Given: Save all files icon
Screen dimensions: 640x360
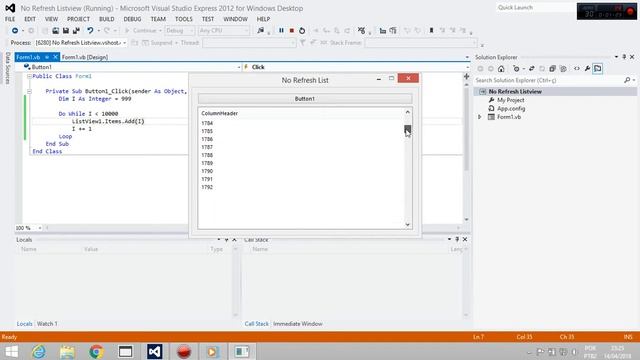Looking at the screenshot, I should (x=76, y=31).
